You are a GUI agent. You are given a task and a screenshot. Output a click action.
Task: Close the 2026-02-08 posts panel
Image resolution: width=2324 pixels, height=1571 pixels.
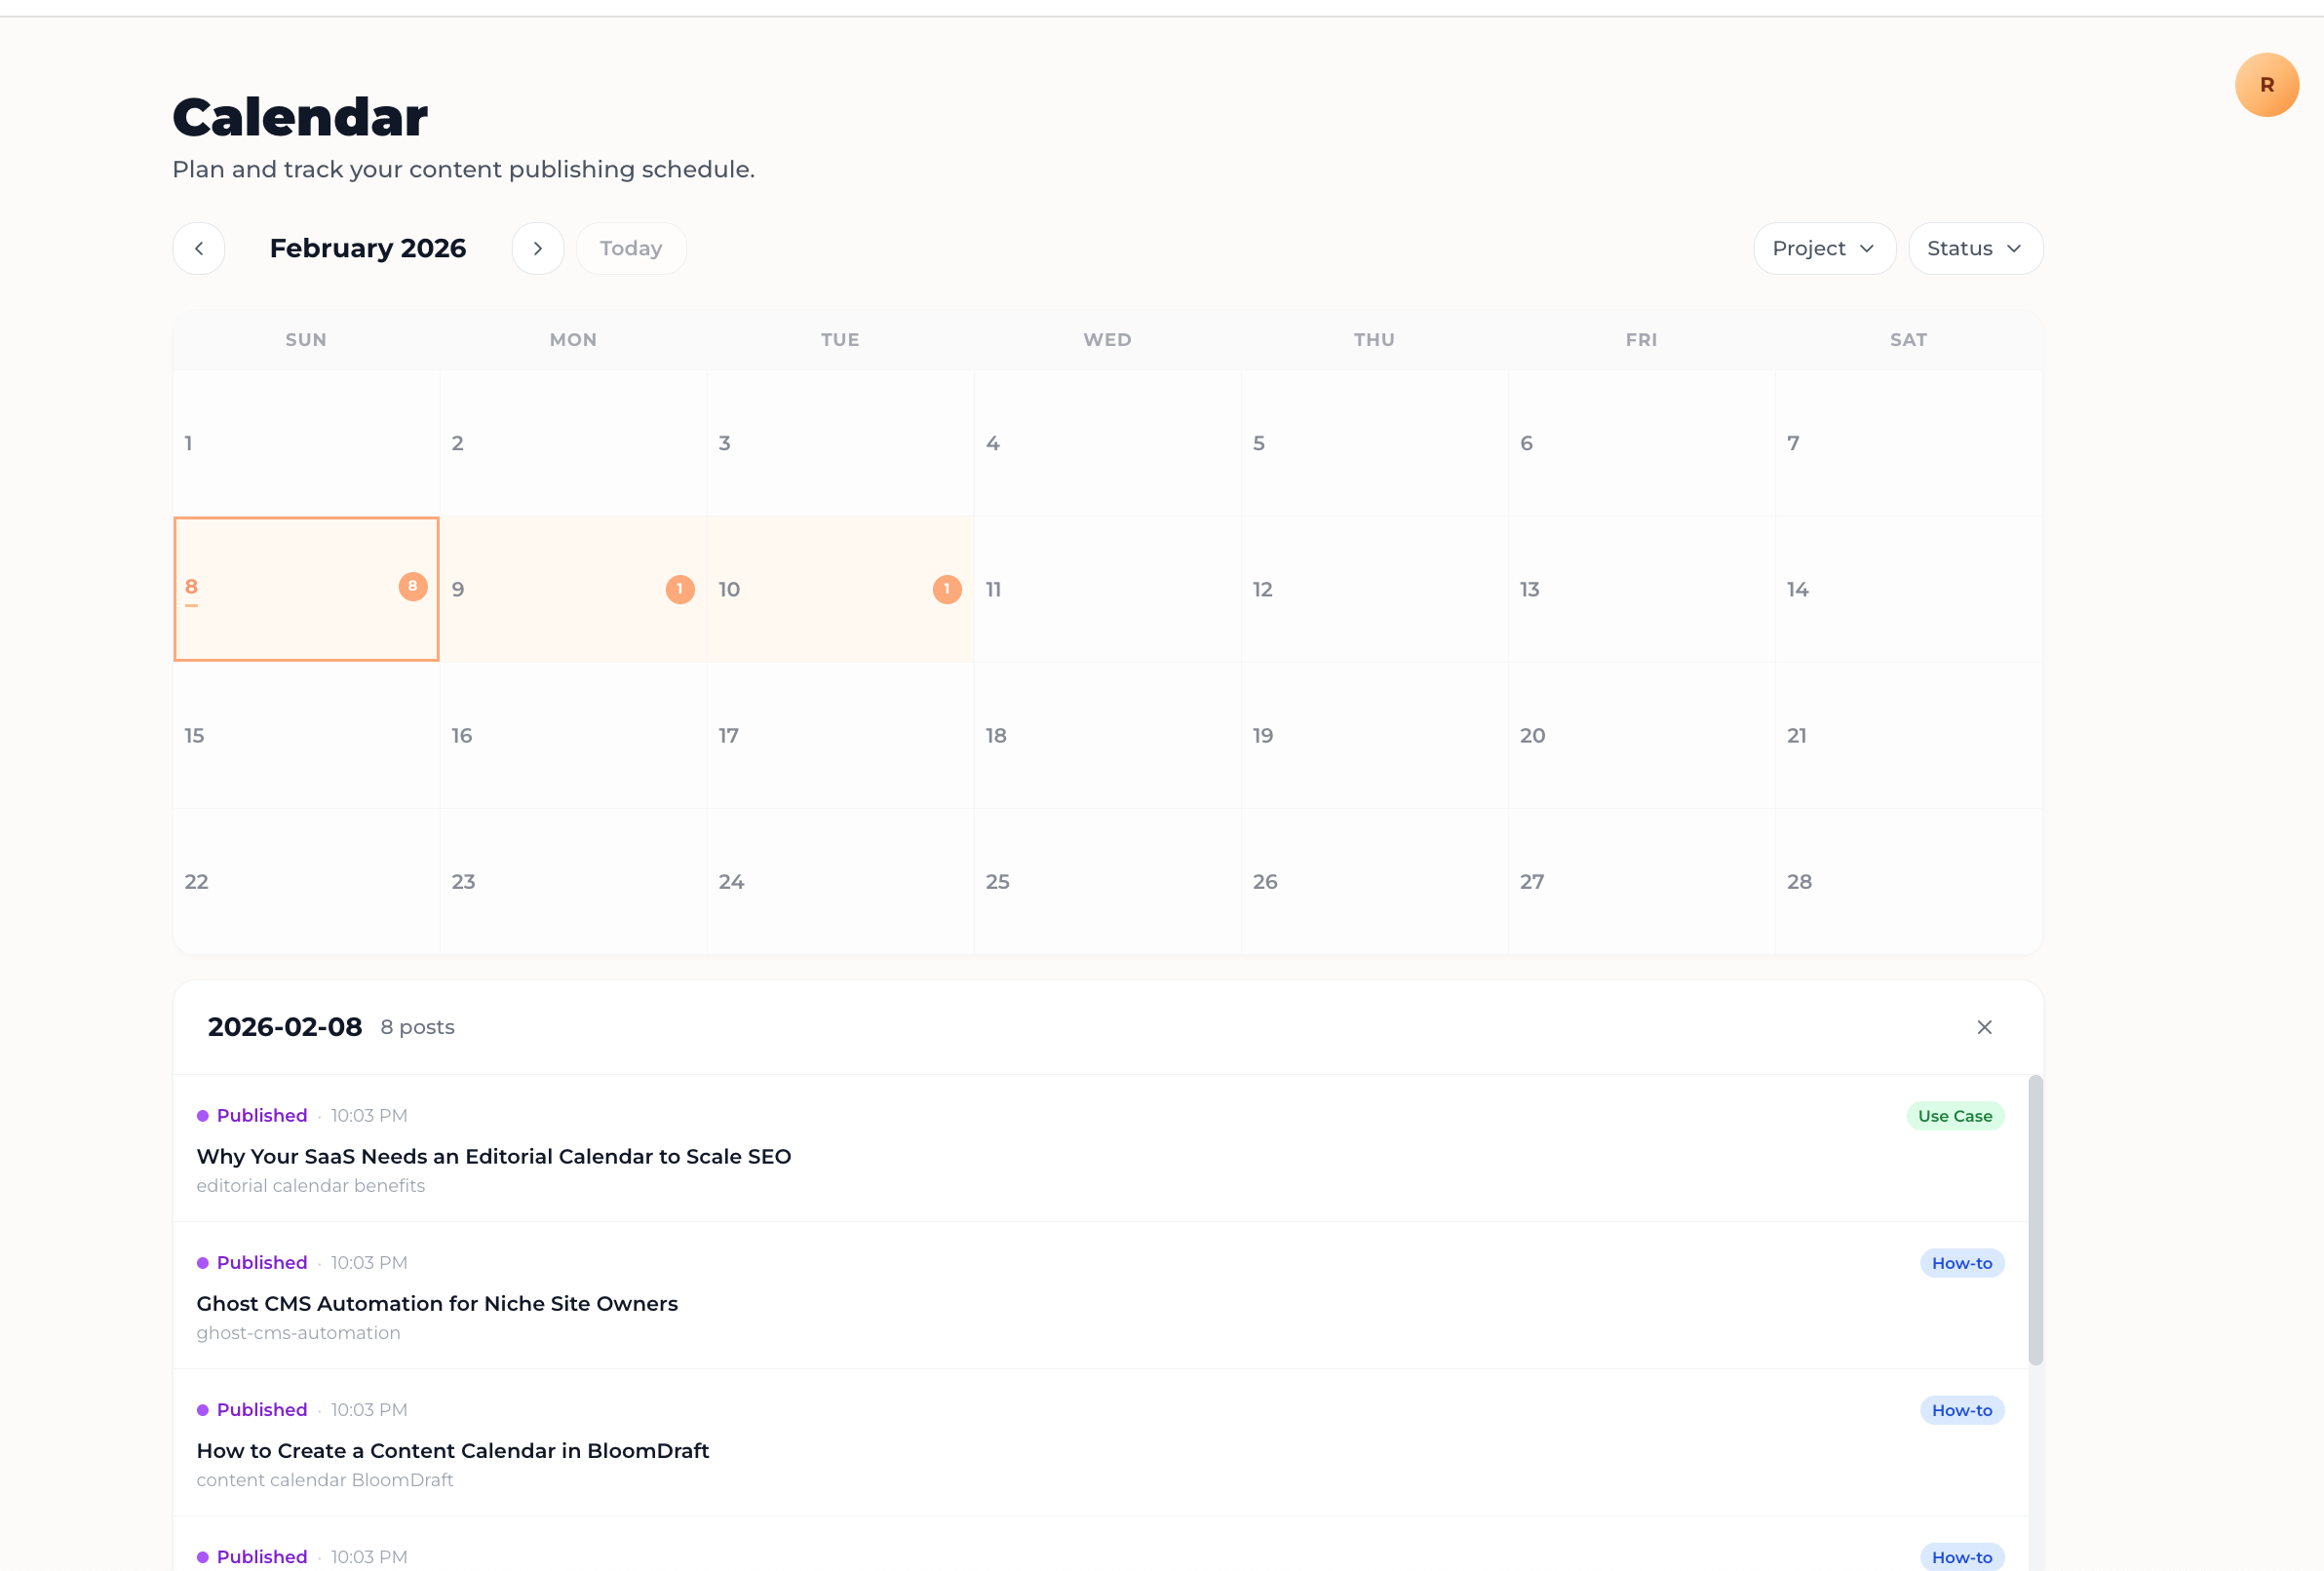point(1984,1027)
